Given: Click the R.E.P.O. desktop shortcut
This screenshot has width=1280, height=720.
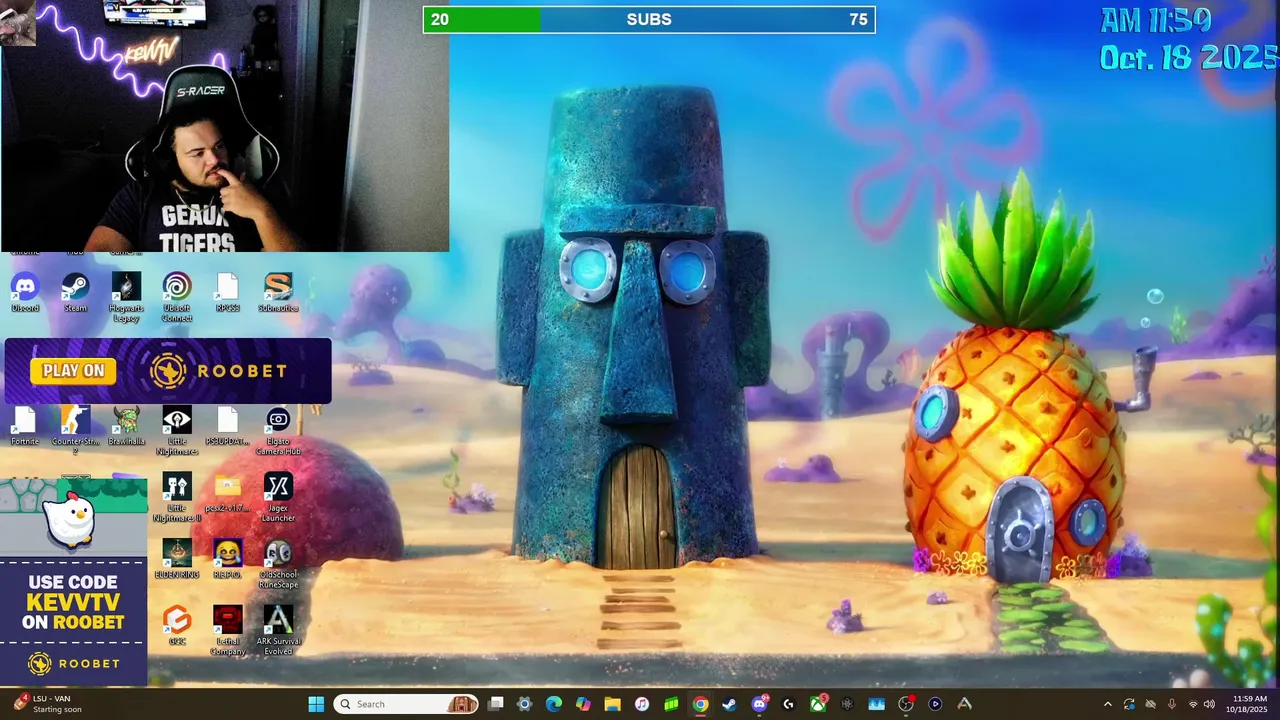Looking at the screenshot, I should point(227,559).
